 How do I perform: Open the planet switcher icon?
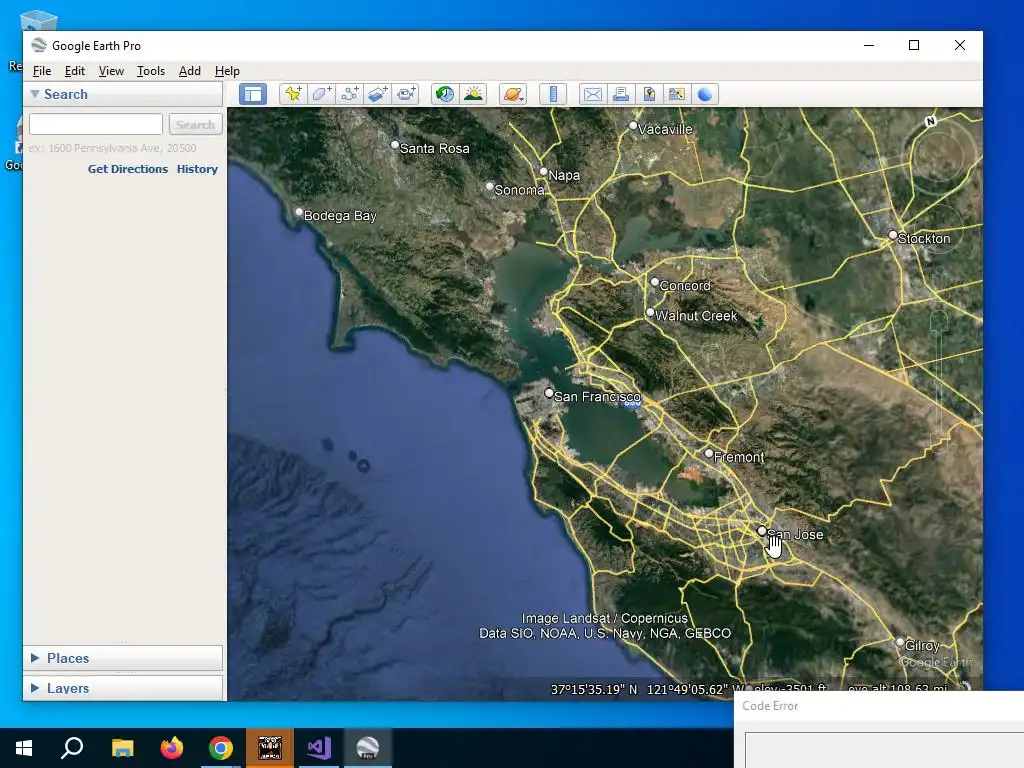pos(513,94)
